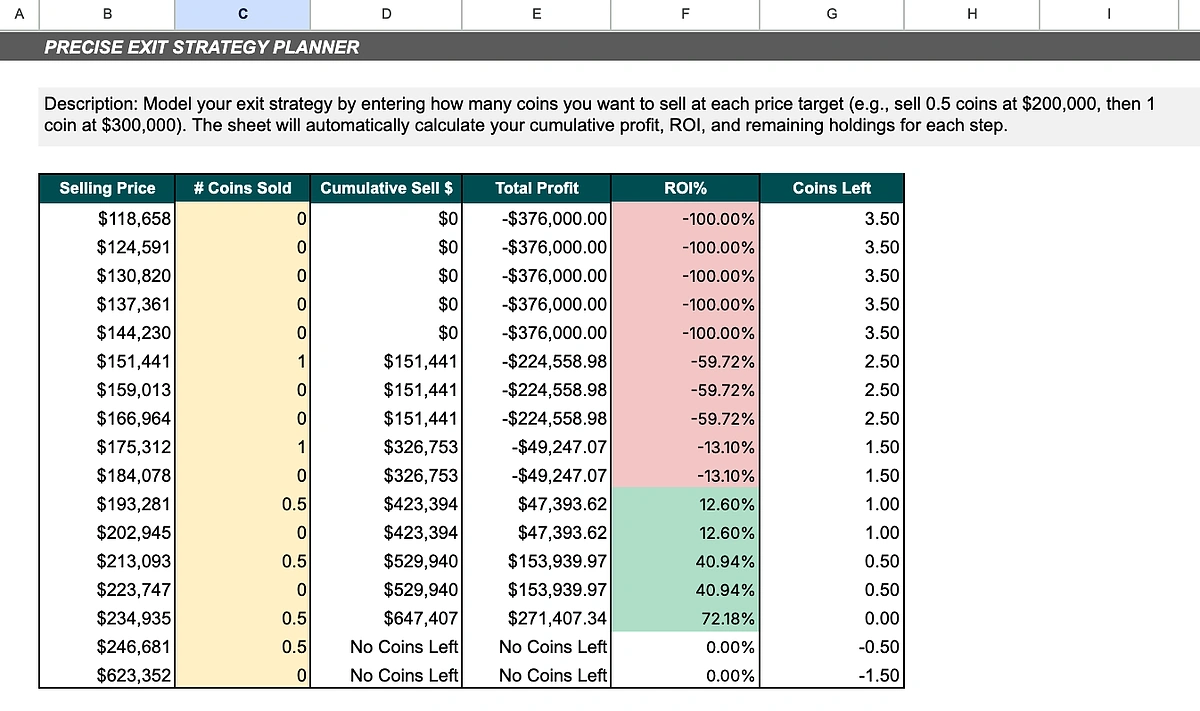The image size is (1200, 711).
Task: Click a No Coins Left cell in Total Profit
Action: (536, 647)
